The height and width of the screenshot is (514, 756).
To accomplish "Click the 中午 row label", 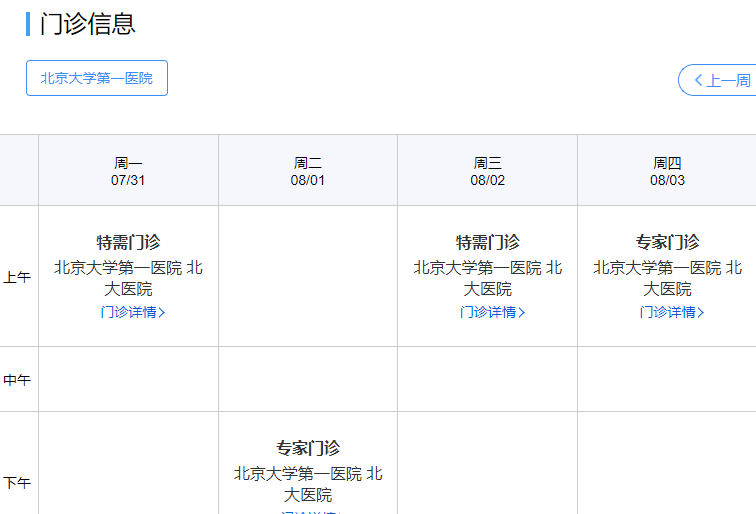I will [17, 380].
